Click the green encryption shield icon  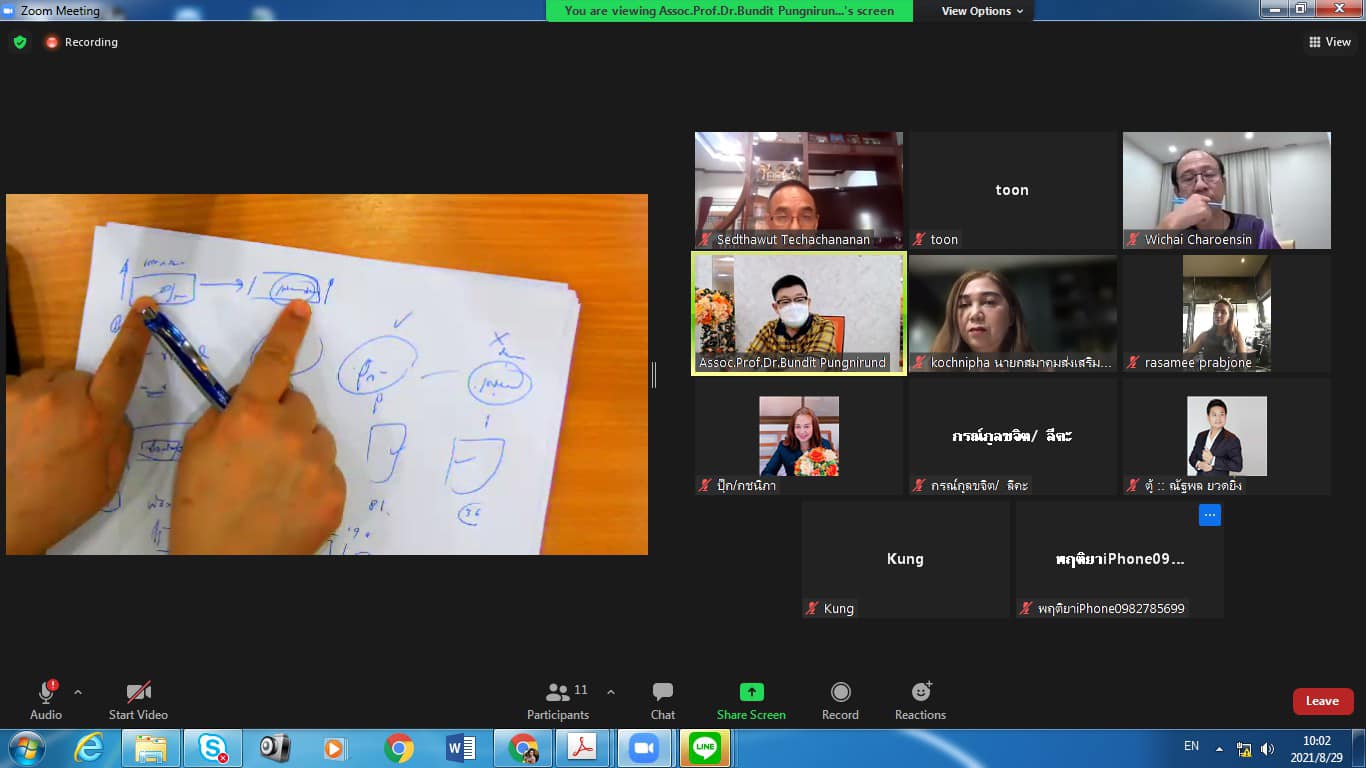tap(20, 42)
